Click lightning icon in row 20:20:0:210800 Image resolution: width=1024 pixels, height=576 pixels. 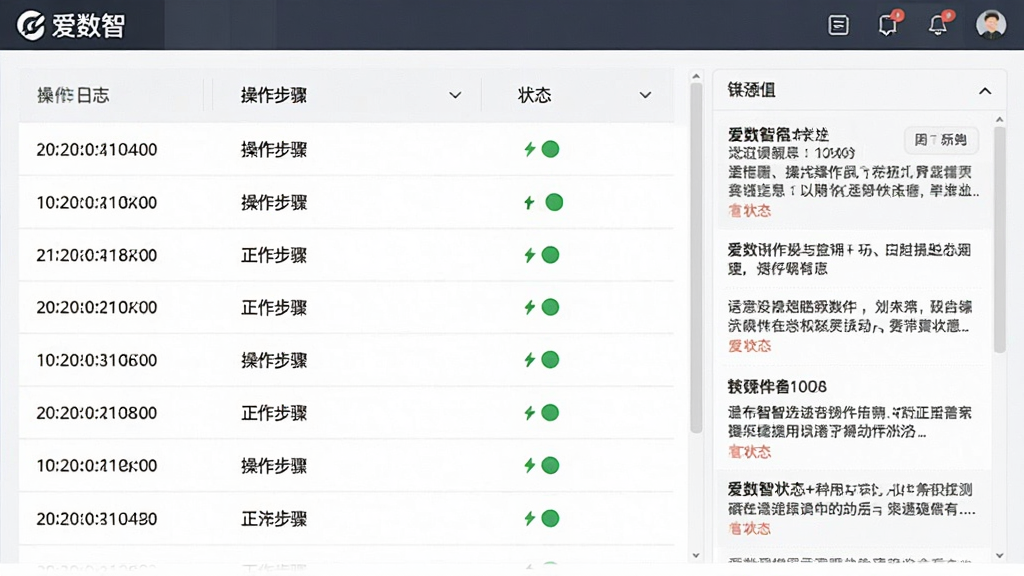point(530,413)
